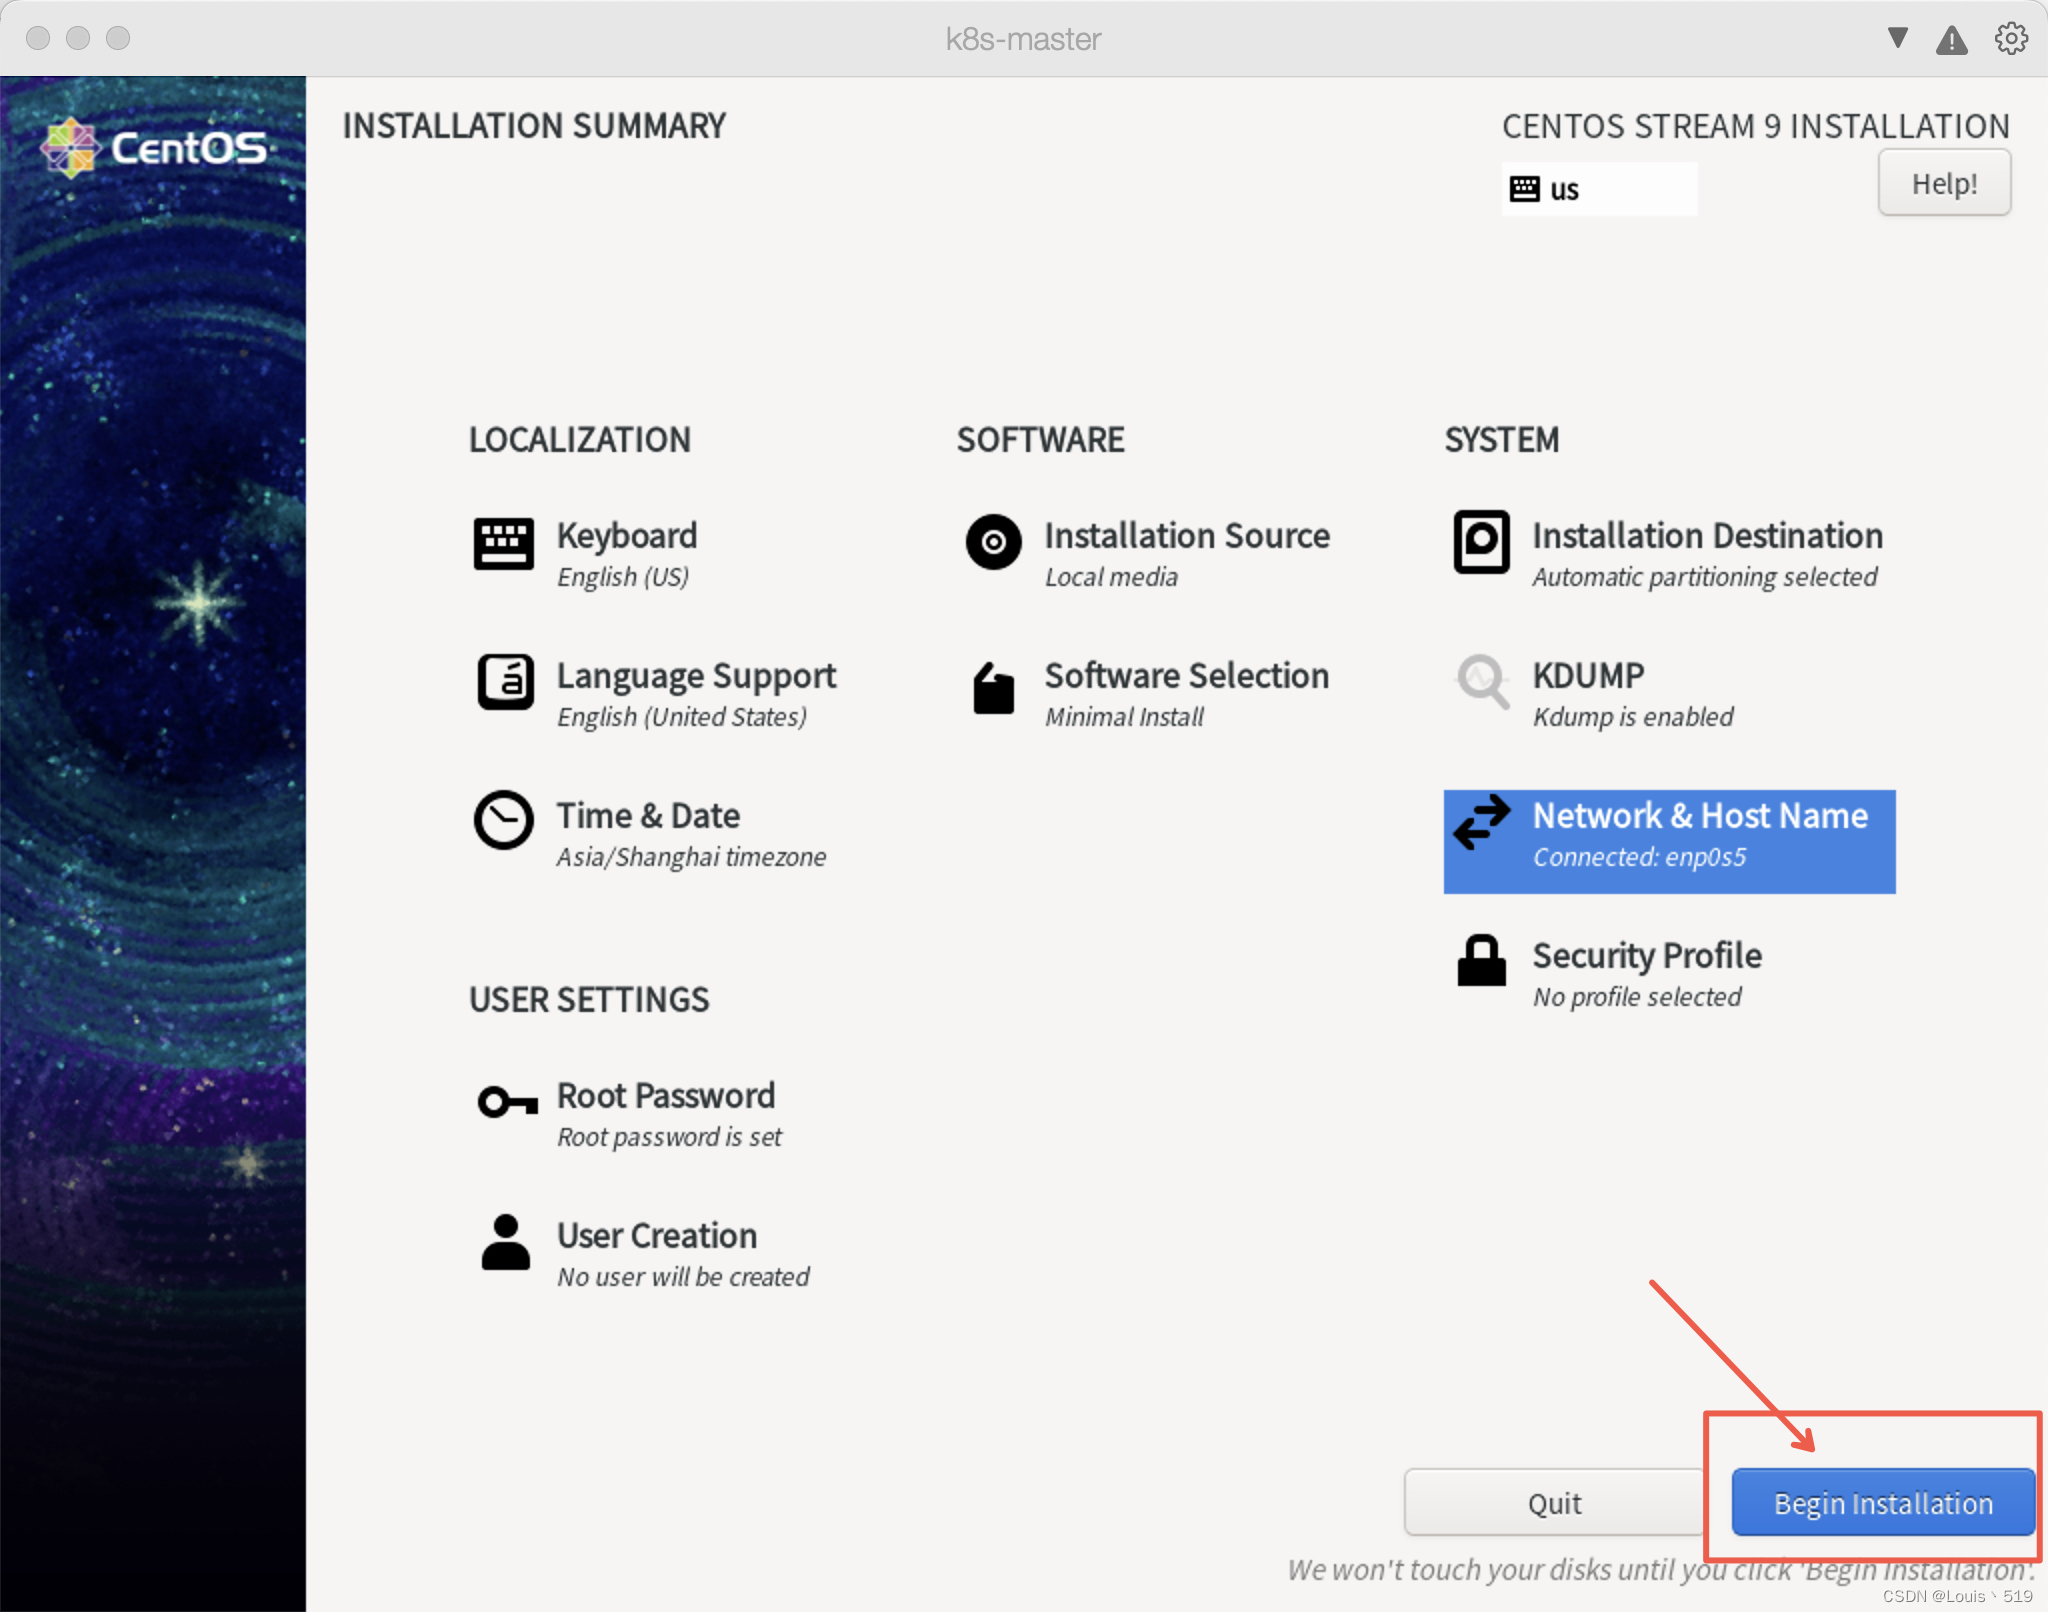Click the VM settings gear icon
This screenshot has height=1612, width=2048.
[2011, 39]
